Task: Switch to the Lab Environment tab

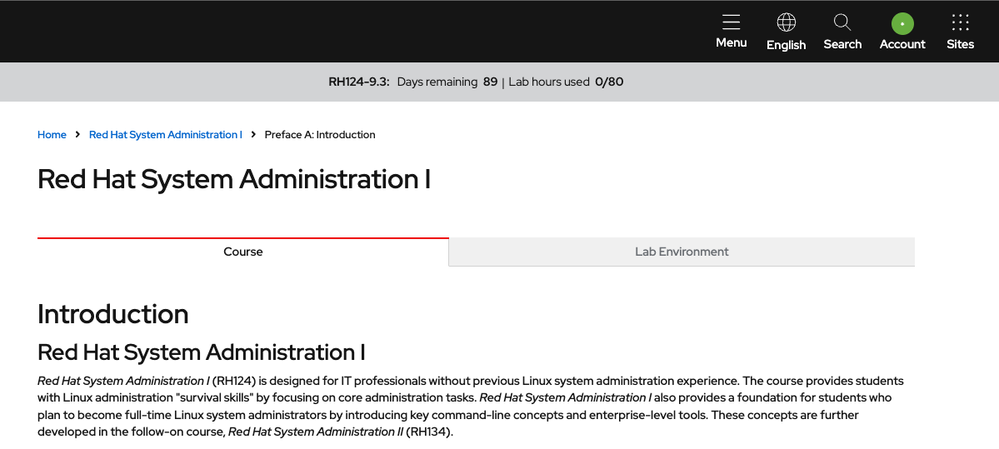Action: [x=682, y=252]
